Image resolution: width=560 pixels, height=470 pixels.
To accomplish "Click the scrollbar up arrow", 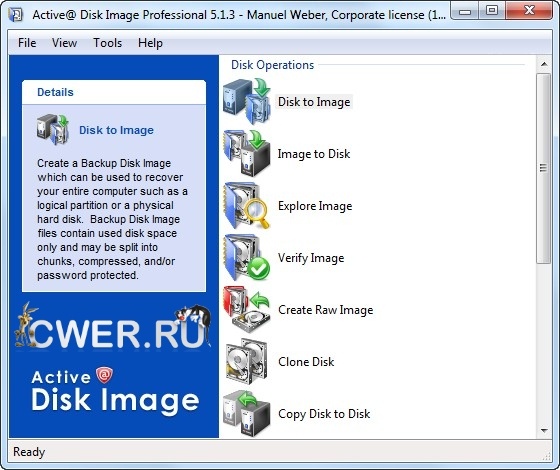I will pos(544,64).
